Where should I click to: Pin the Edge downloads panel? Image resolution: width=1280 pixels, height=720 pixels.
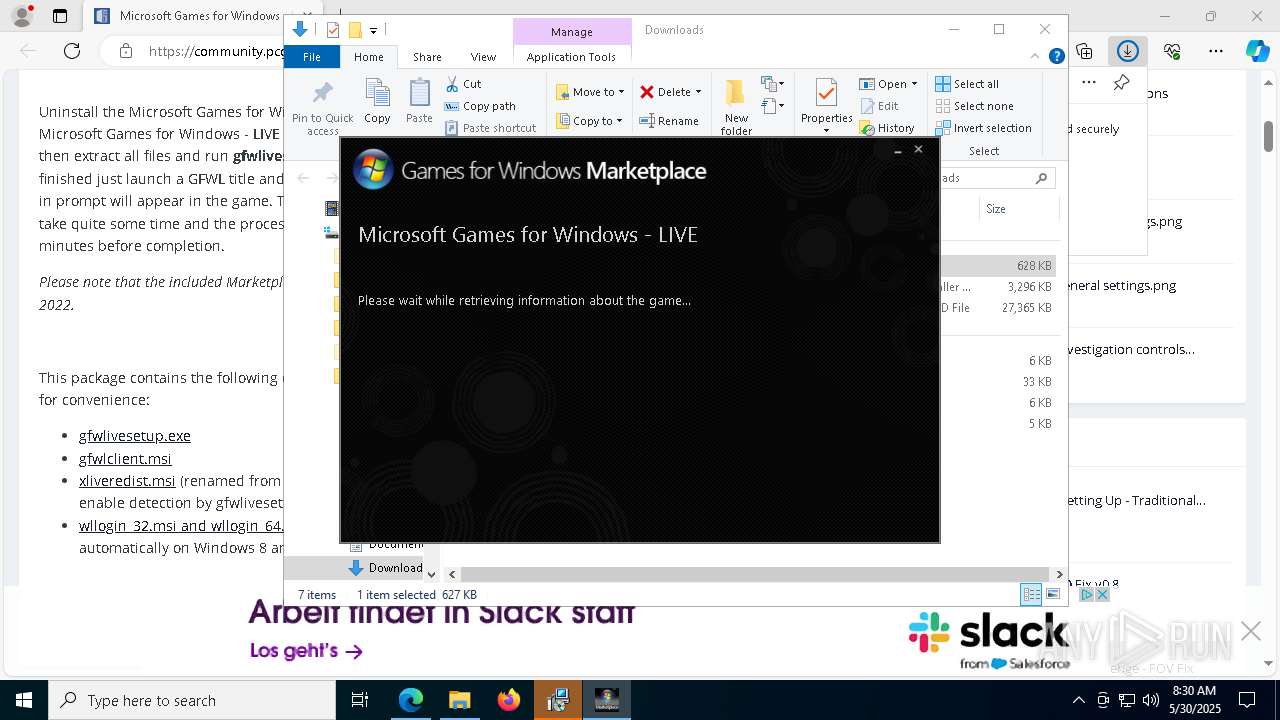pyautogui.click(x=1122, y=83)
